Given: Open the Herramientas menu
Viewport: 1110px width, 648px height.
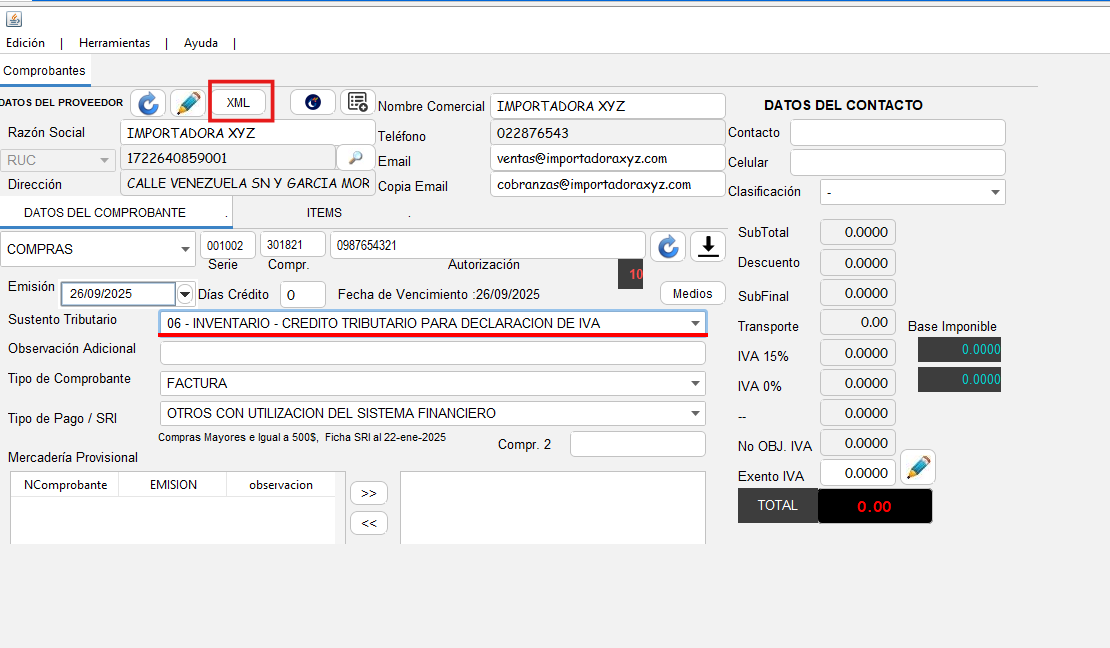Looking at the screenshot, I should (x=114, y=43).
